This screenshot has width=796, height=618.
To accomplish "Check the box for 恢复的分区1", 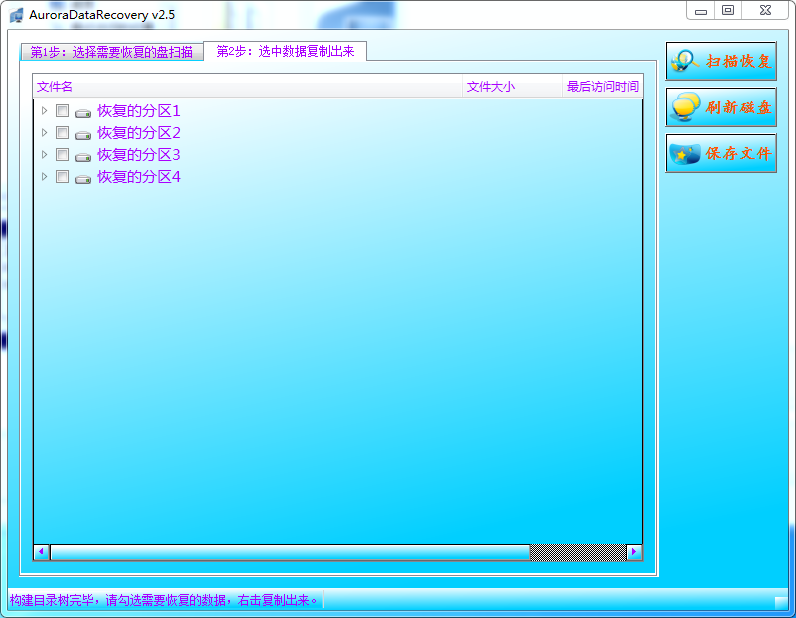I will 62,111.
